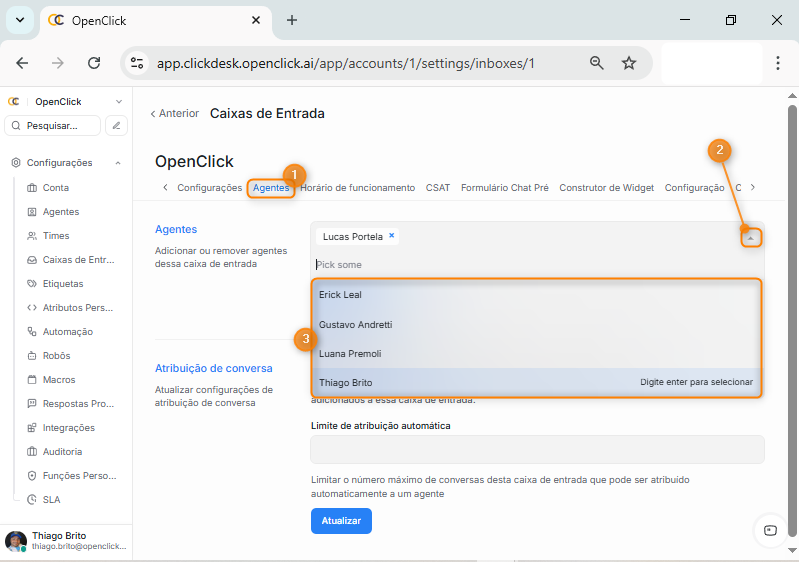Open the SLA settings item
799x562 pixels.
(51, 500)
